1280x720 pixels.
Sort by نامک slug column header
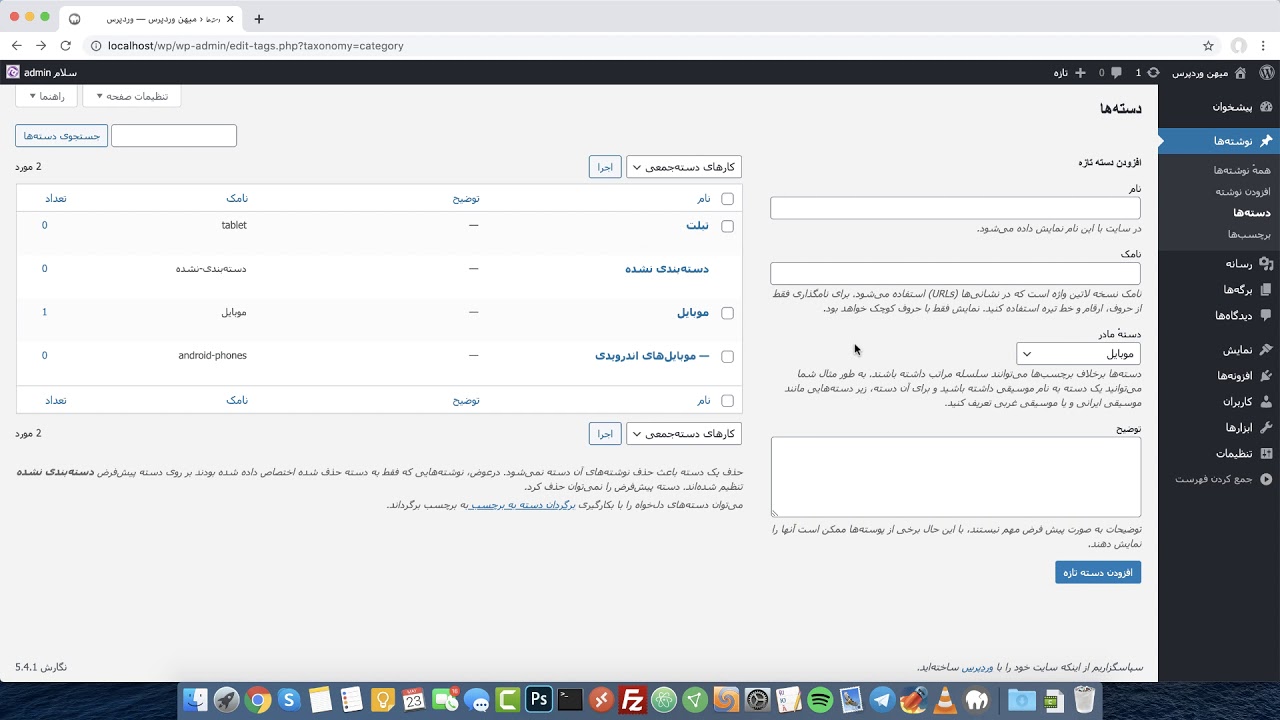tap(237, 198)
